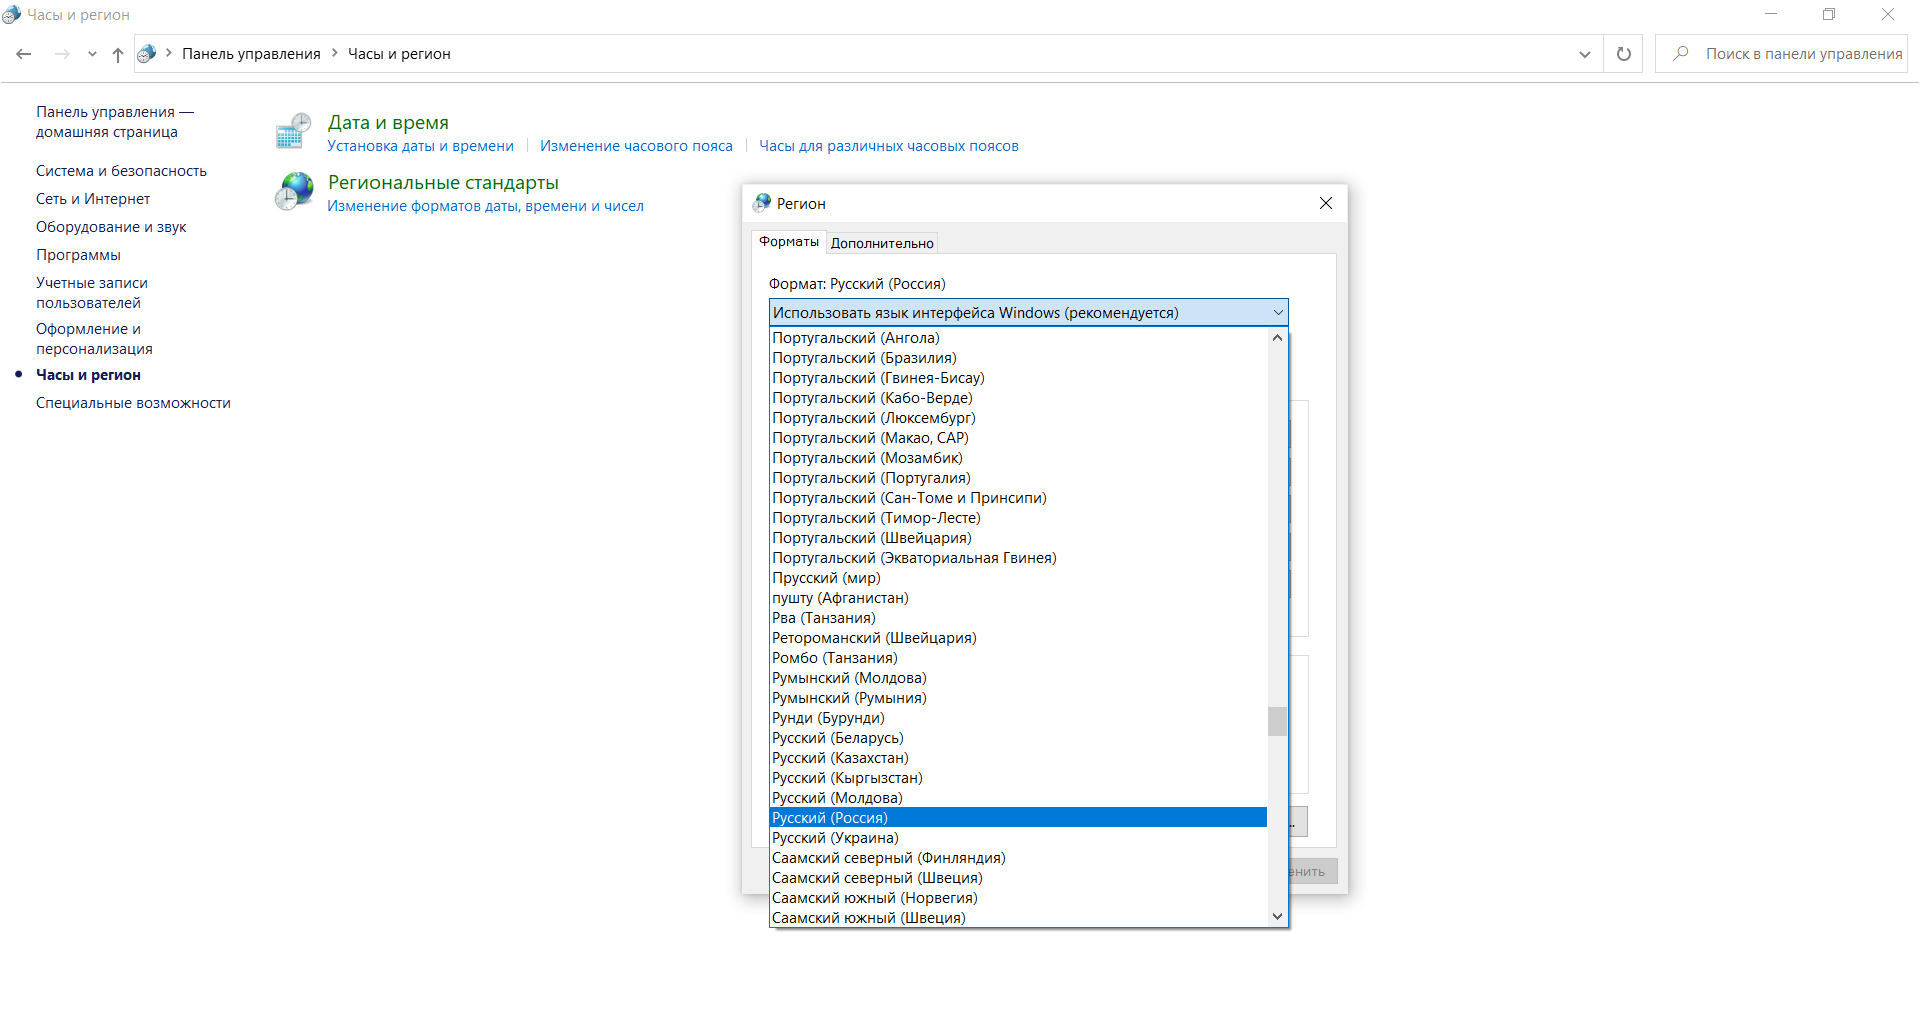Open 'Программы' in sidebar

click(78, 255)
